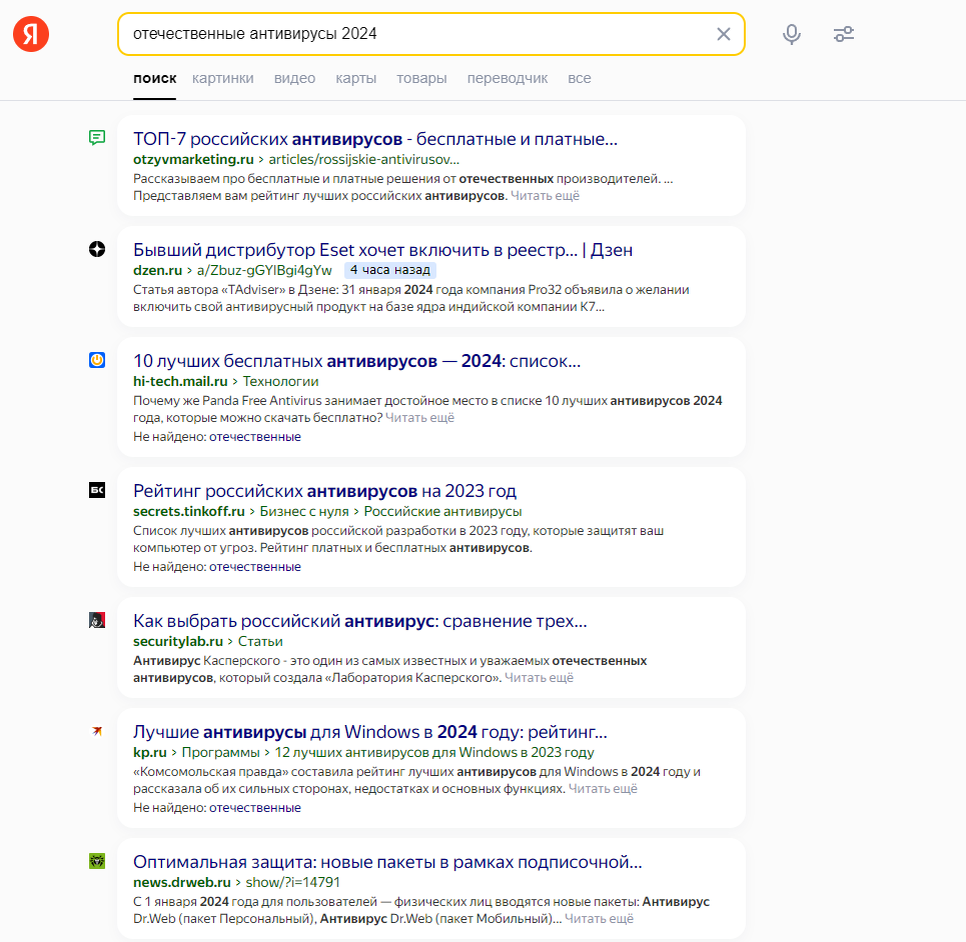Expand Читать ещё on otzyvmarketing result

click(x=545, y=196)
